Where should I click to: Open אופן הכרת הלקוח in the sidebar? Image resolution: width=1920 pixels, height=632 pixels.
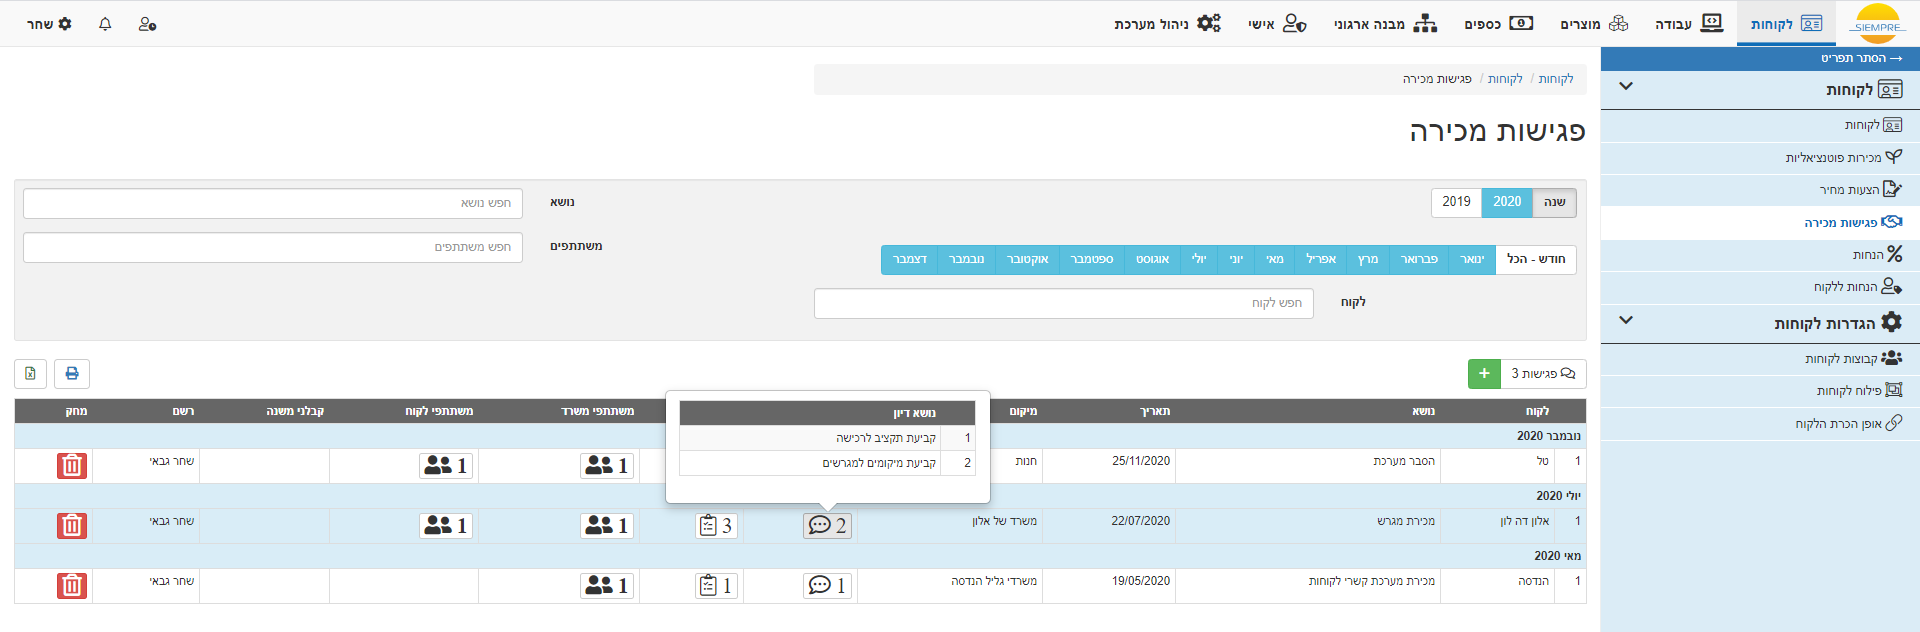pyautogui.click(x=1760, y=423)
